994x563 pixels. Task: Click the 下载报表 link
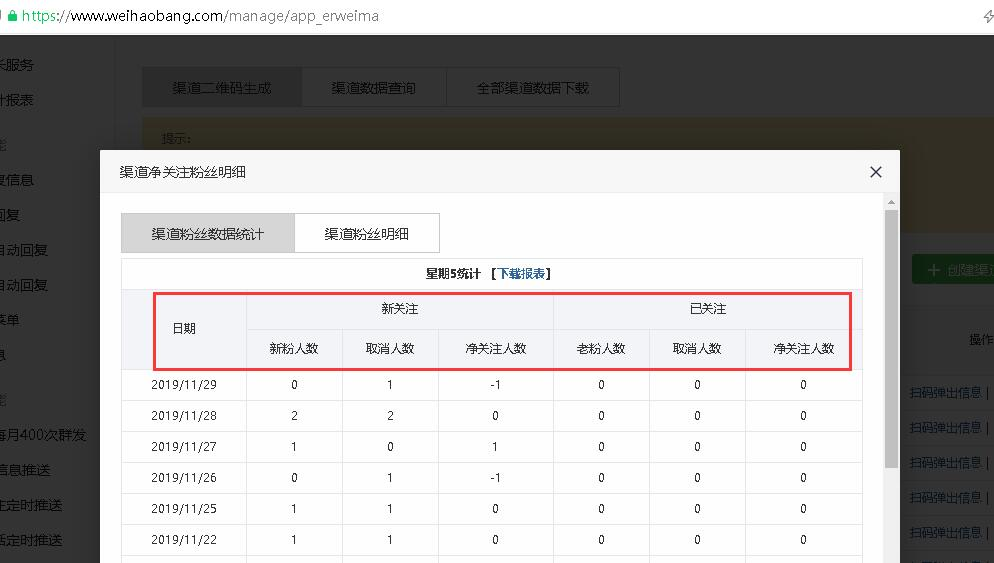point(521,274)
